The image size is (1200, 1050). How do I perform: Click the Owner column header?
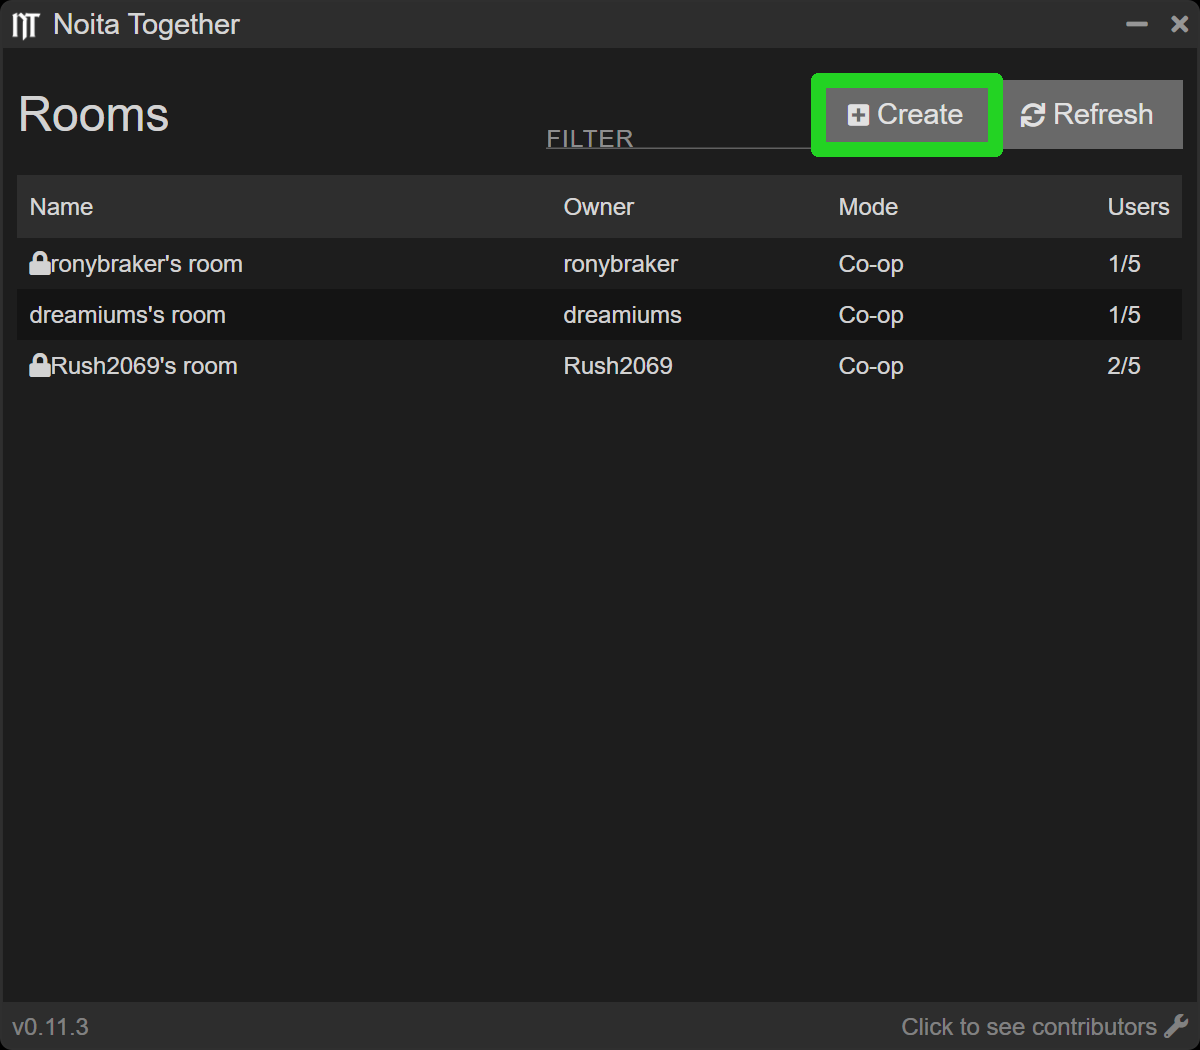[598, 207]
